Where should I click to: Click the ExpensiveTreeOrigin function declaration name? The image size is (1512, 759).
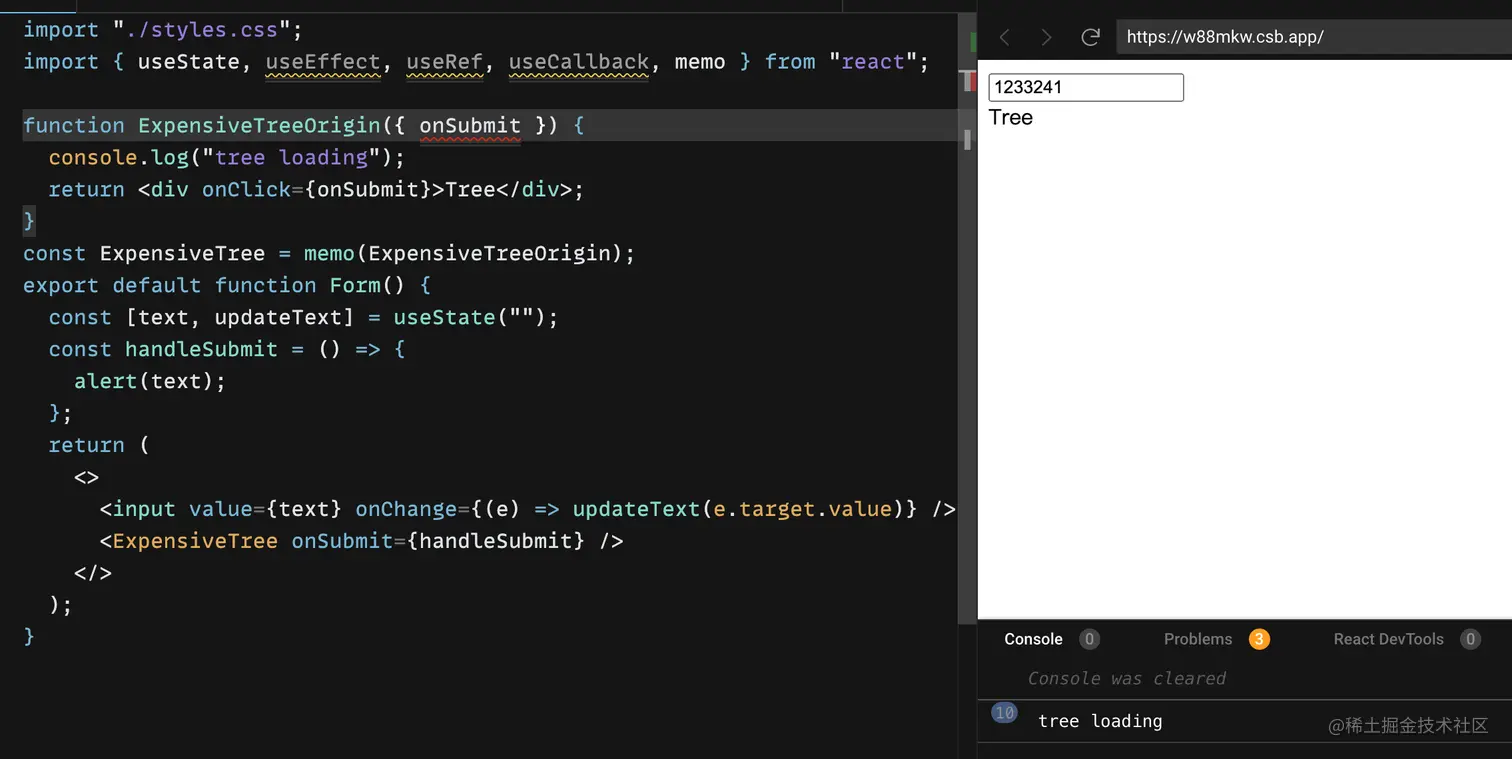click(x=260, y=126)
